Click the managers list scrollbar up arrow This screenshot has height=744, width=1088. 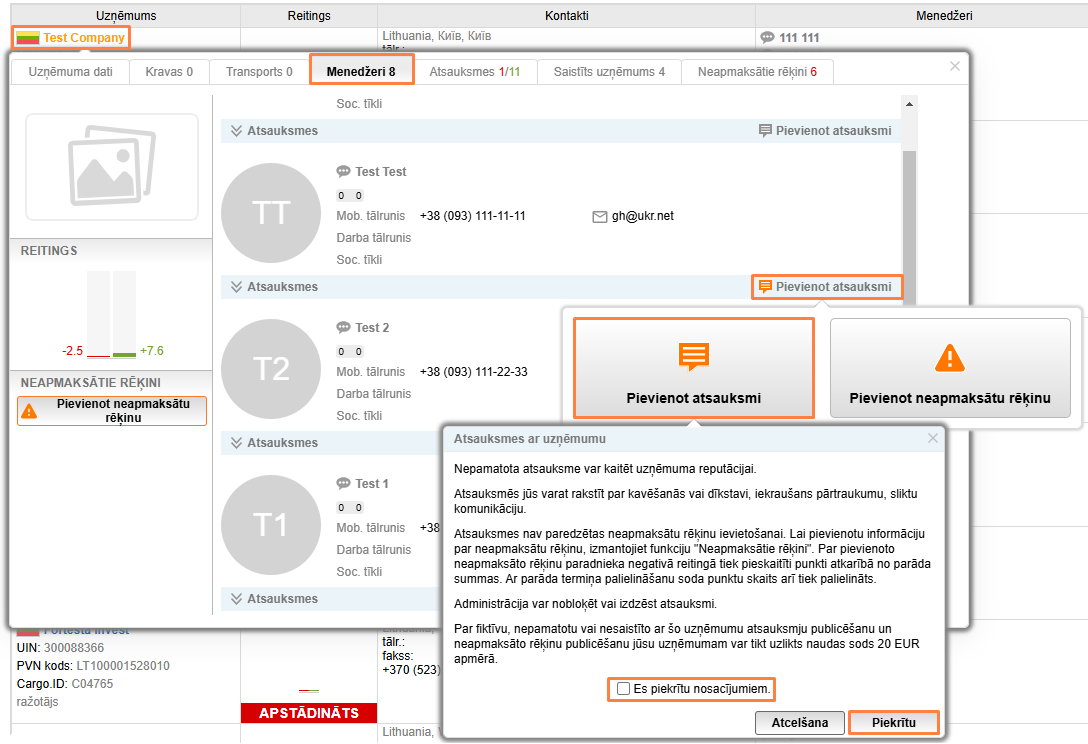[x=909, y=103]
